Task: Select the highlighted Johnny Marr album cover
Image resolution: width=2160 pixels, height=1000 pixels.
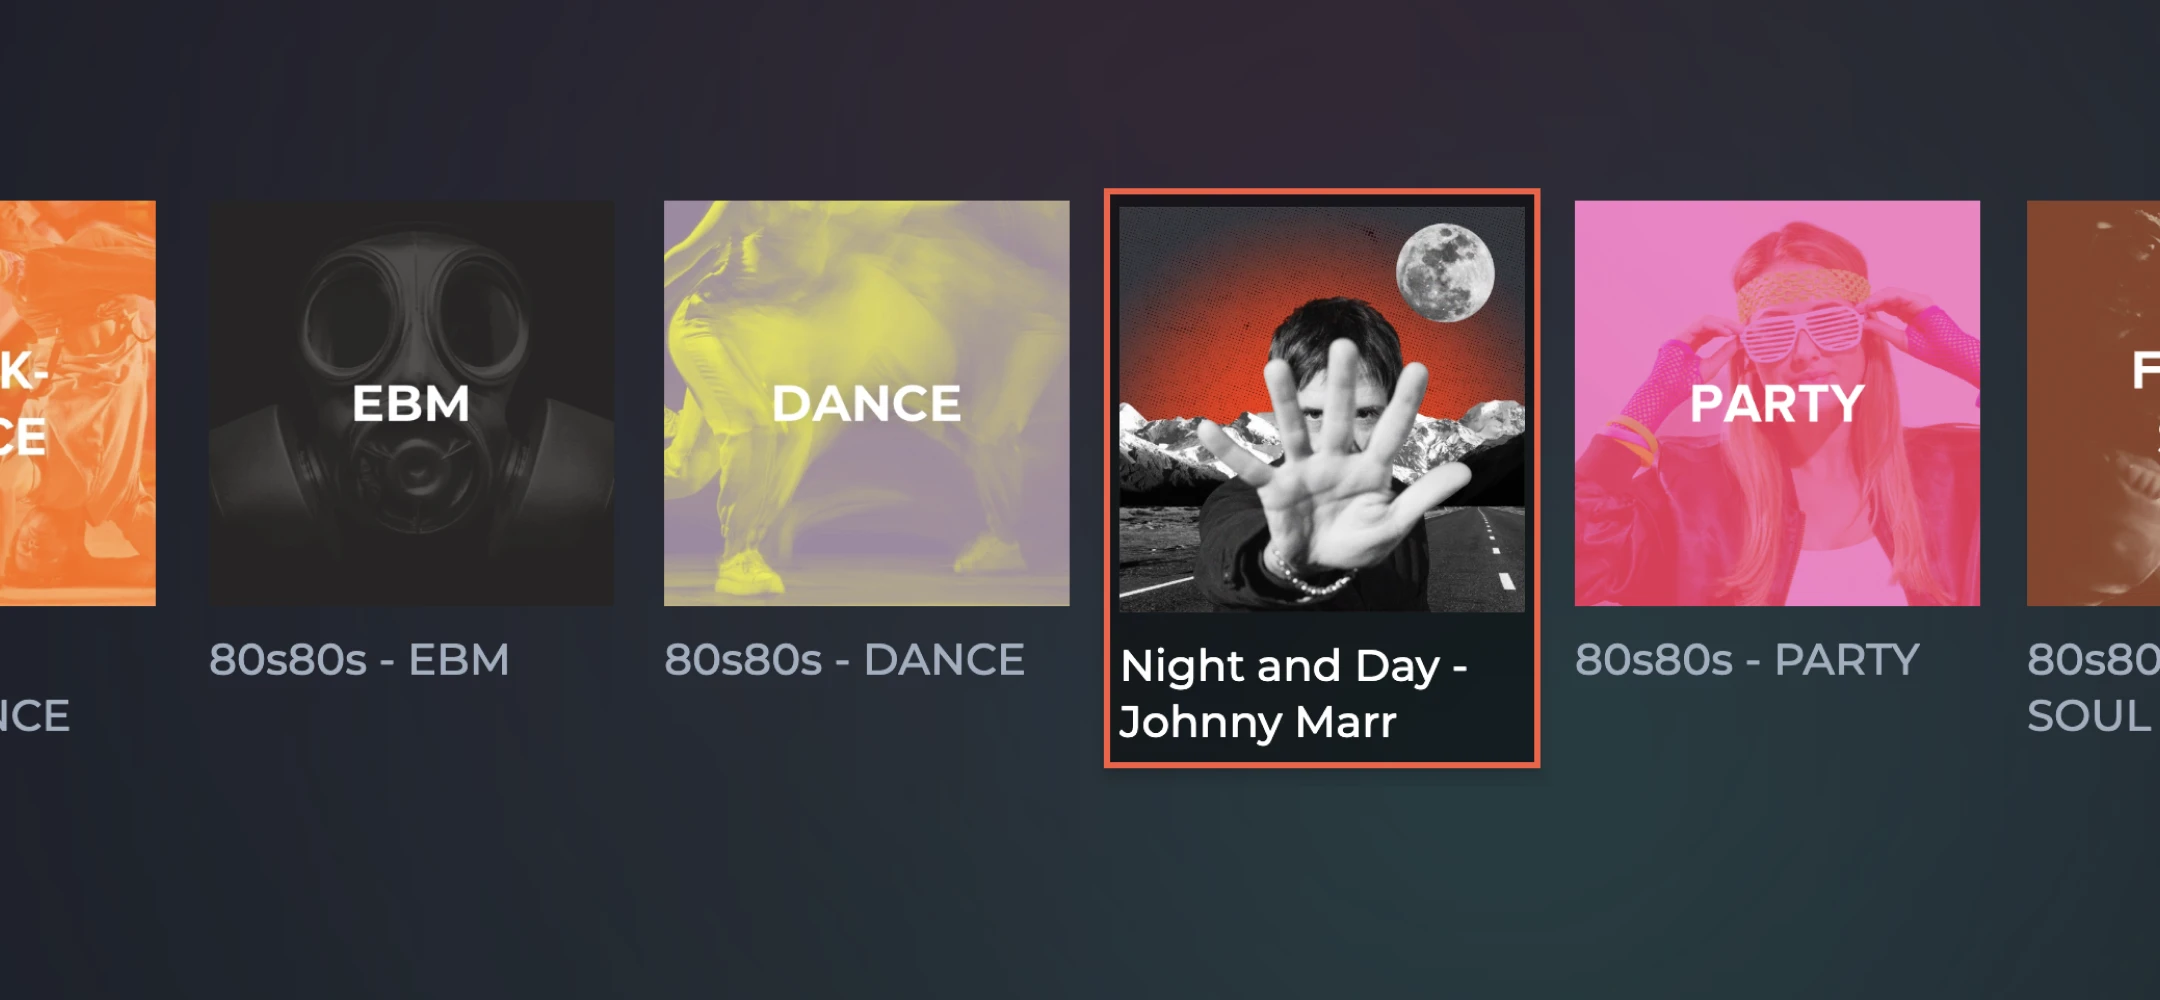Action: (1322, 409)
